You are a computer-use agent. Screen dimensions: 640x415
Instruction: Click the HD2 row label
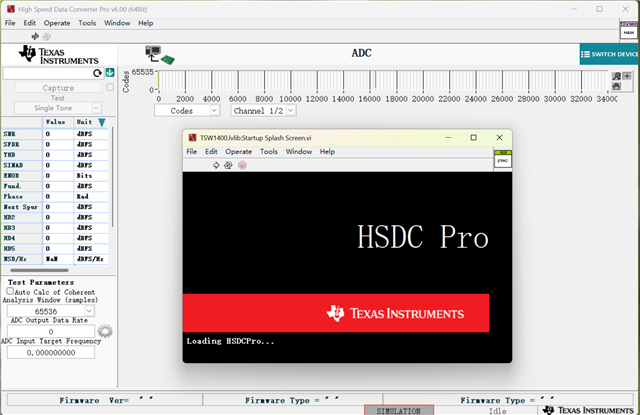[x=9, y=217]
